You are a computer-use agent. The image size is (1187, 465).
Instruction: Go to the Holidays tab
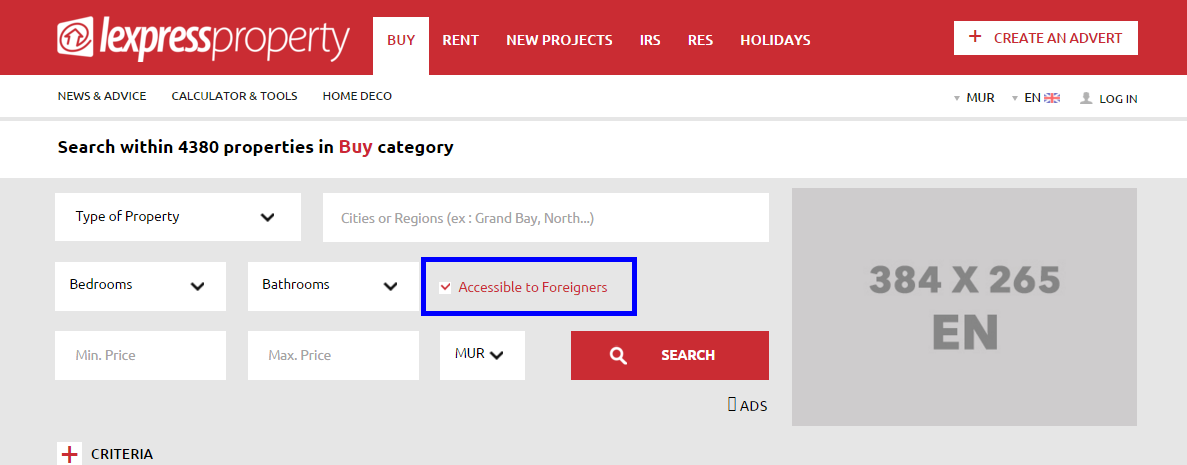[775, 40]
